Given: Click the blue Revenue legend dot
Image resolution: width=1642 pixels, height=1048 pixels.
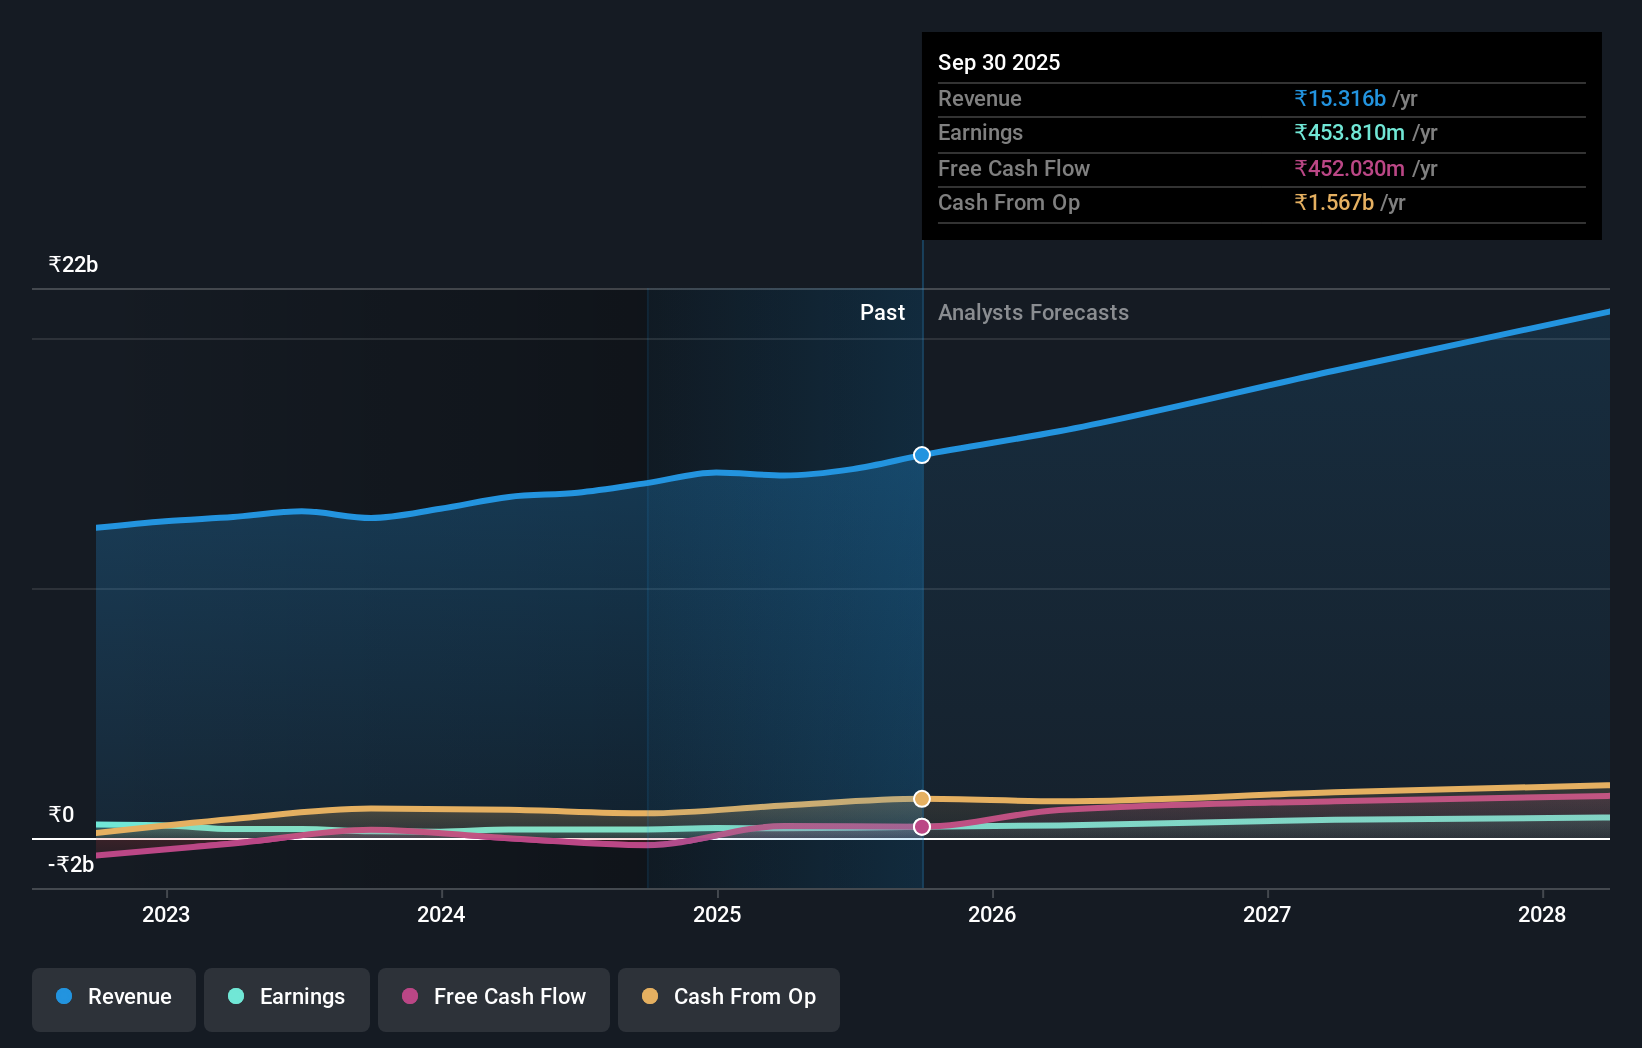Looking at the screenshot, I should [x=64, y=997].
